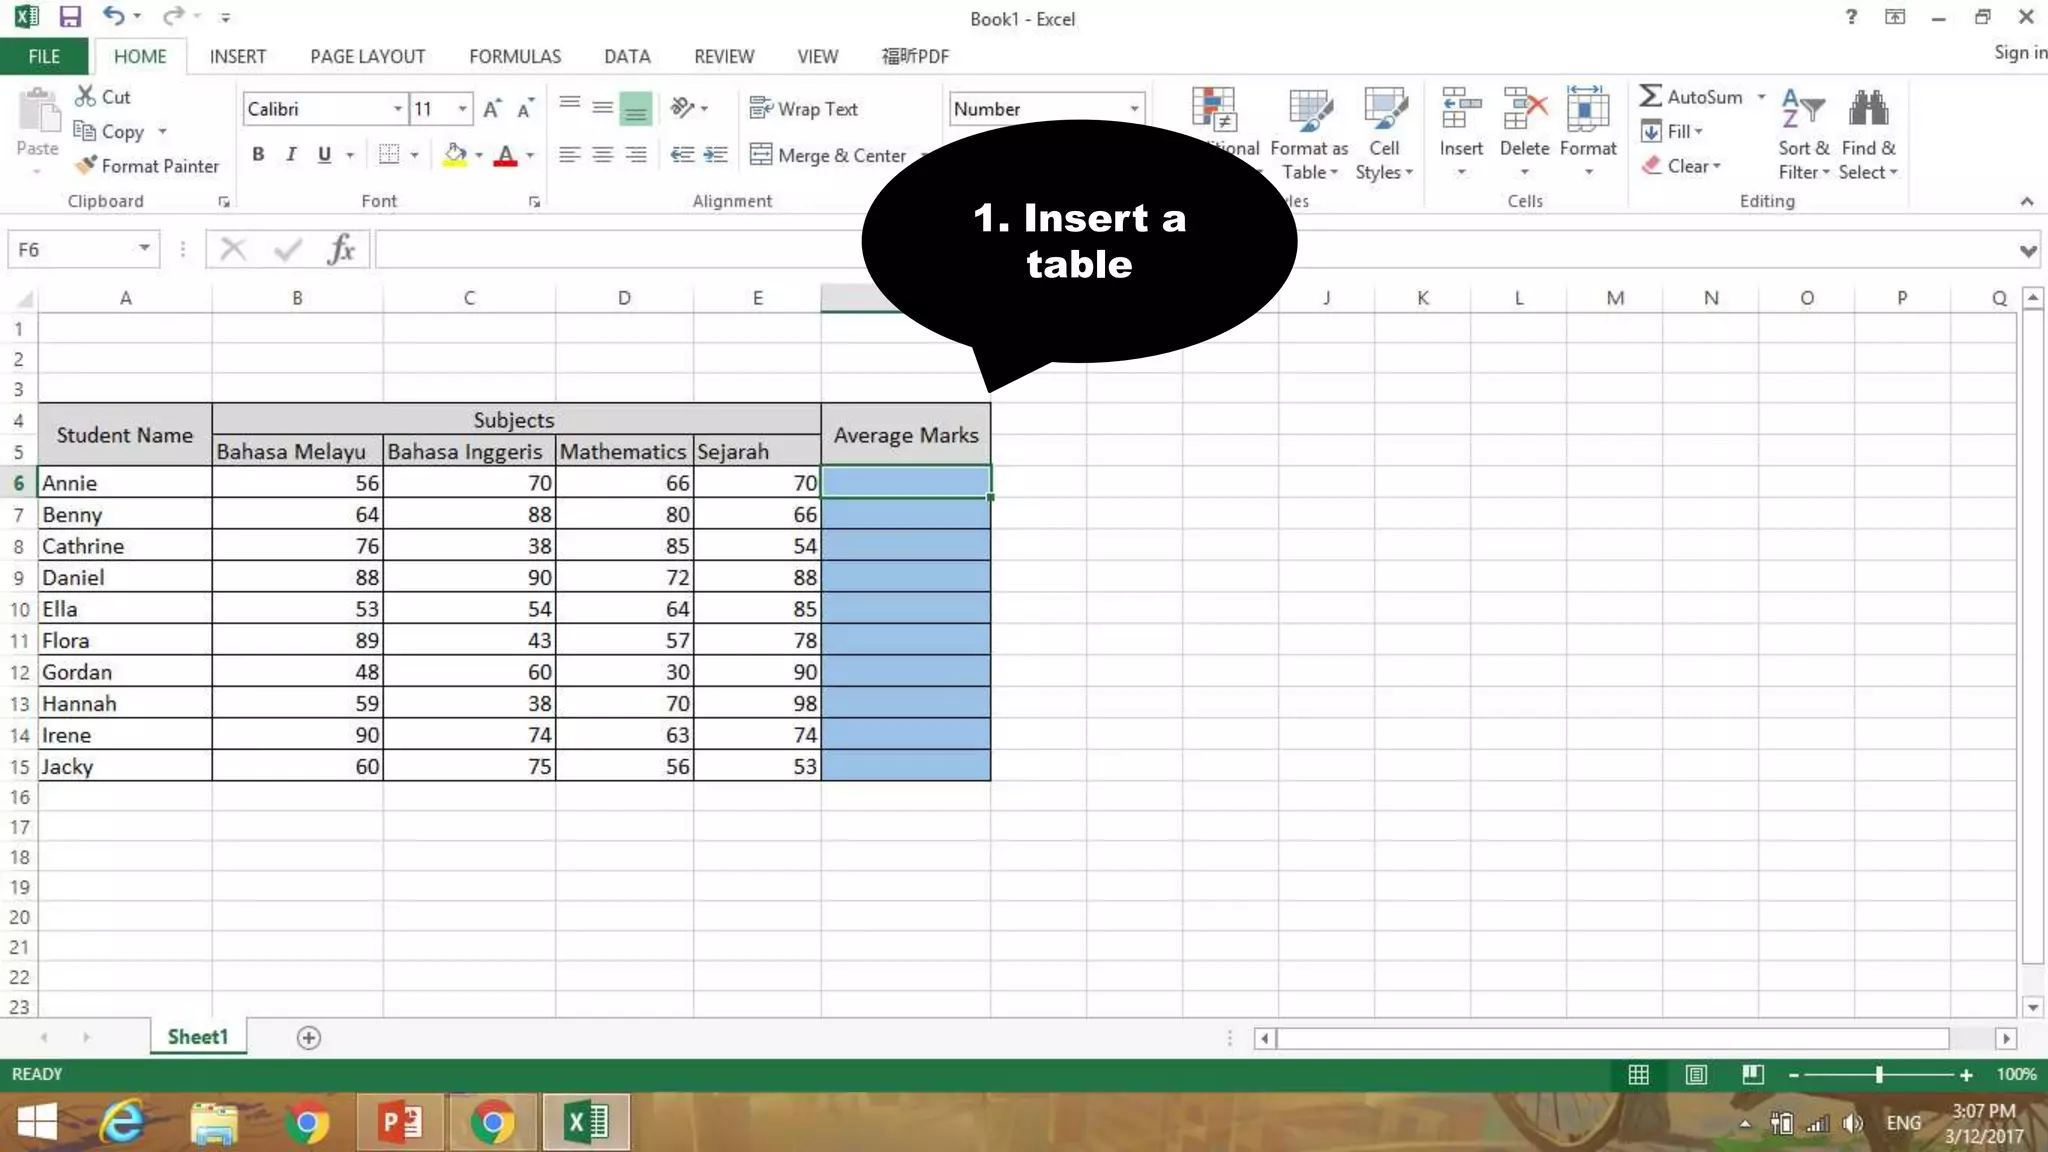Click the Save floppy disk icon
The image size is (2048, 1152).
(x=69, y=17)
